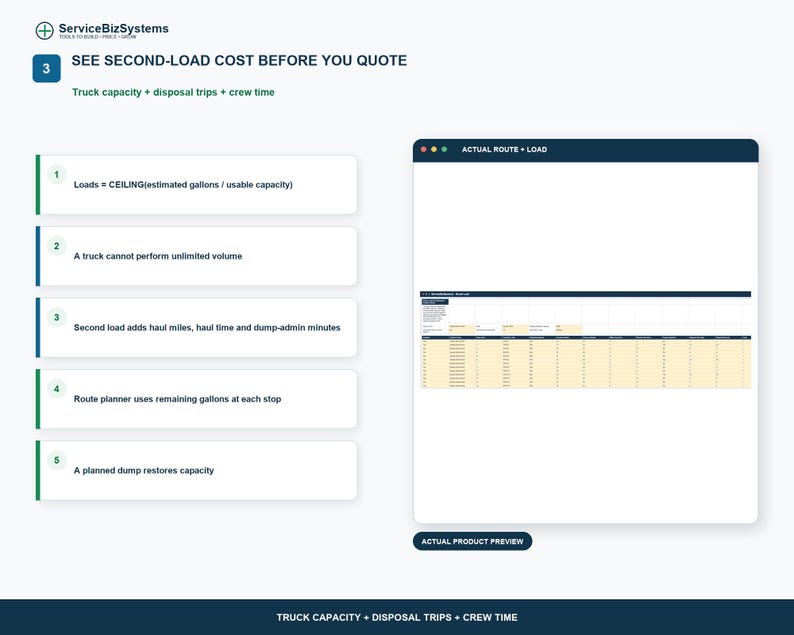Click the ServiceBizSystems plus-circle logo icon
The image size is (794, 635).
click(x=45, y=30)
